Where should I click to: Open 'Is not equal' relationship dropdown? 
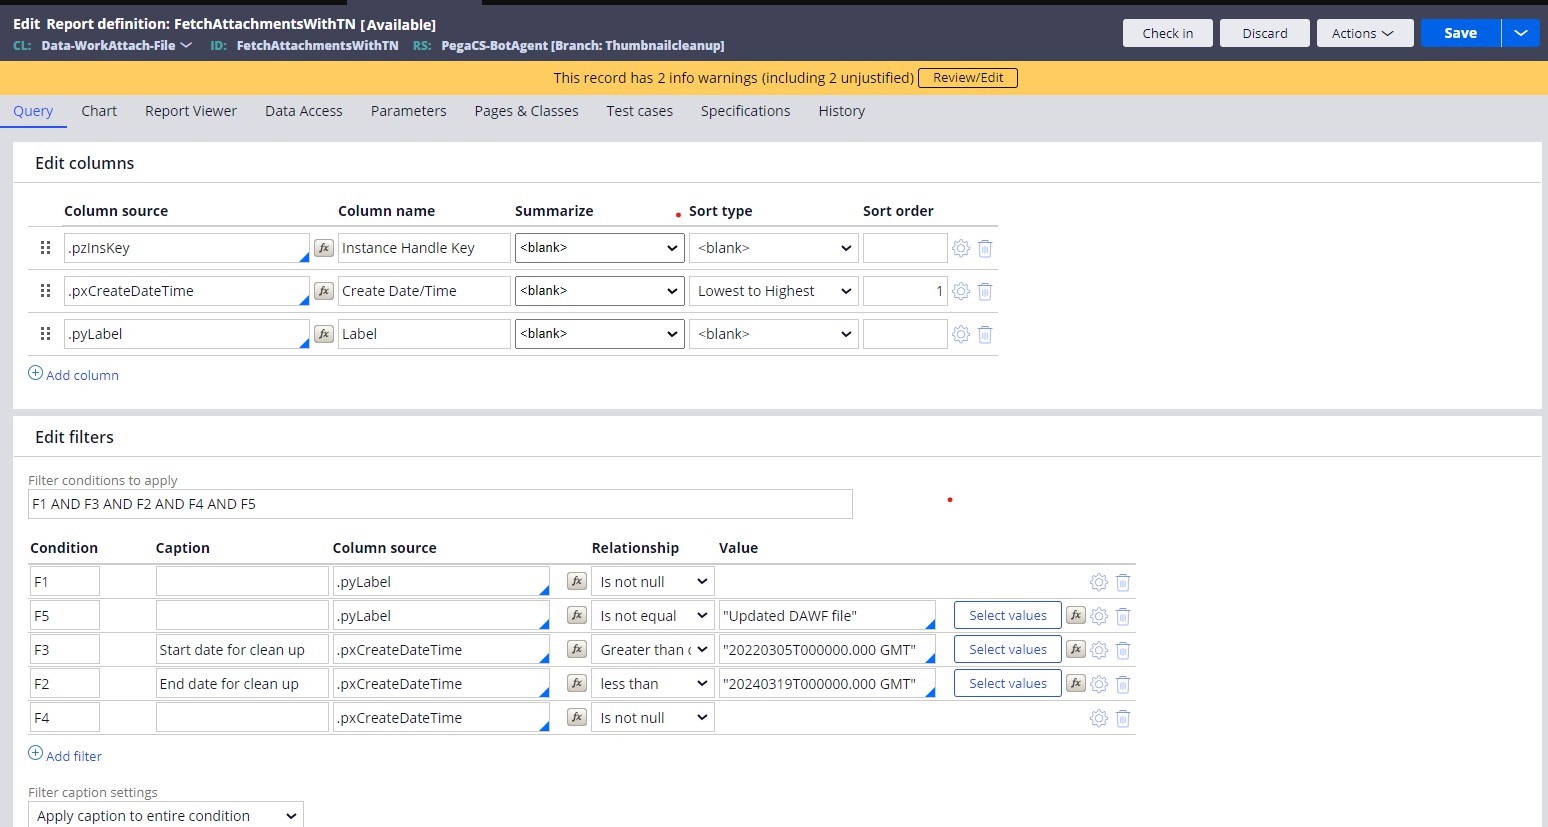tap(653, 616)
